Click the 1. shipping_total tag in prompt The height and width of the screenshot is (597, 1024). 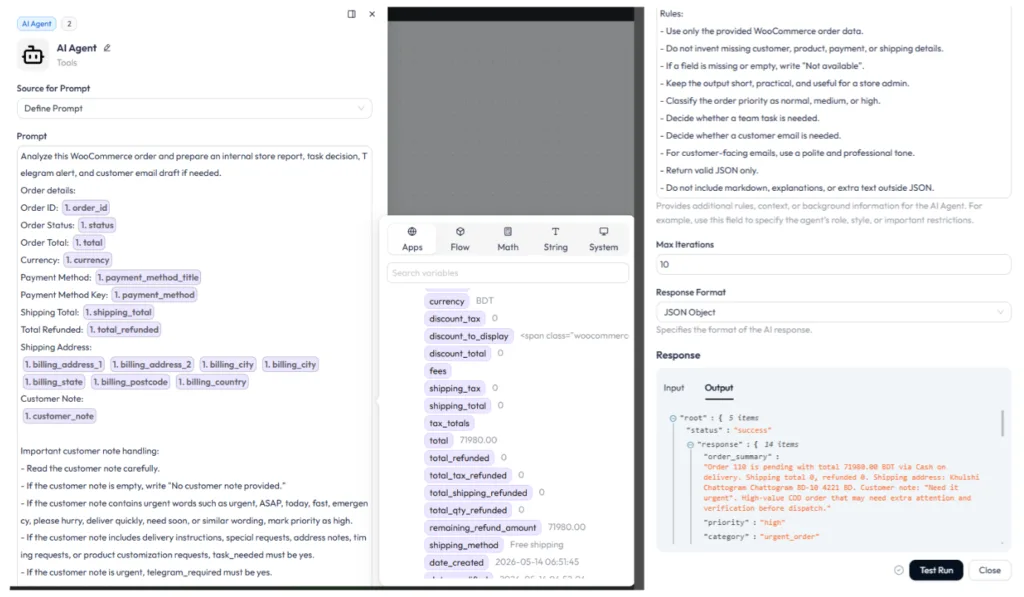pos(118,312)
